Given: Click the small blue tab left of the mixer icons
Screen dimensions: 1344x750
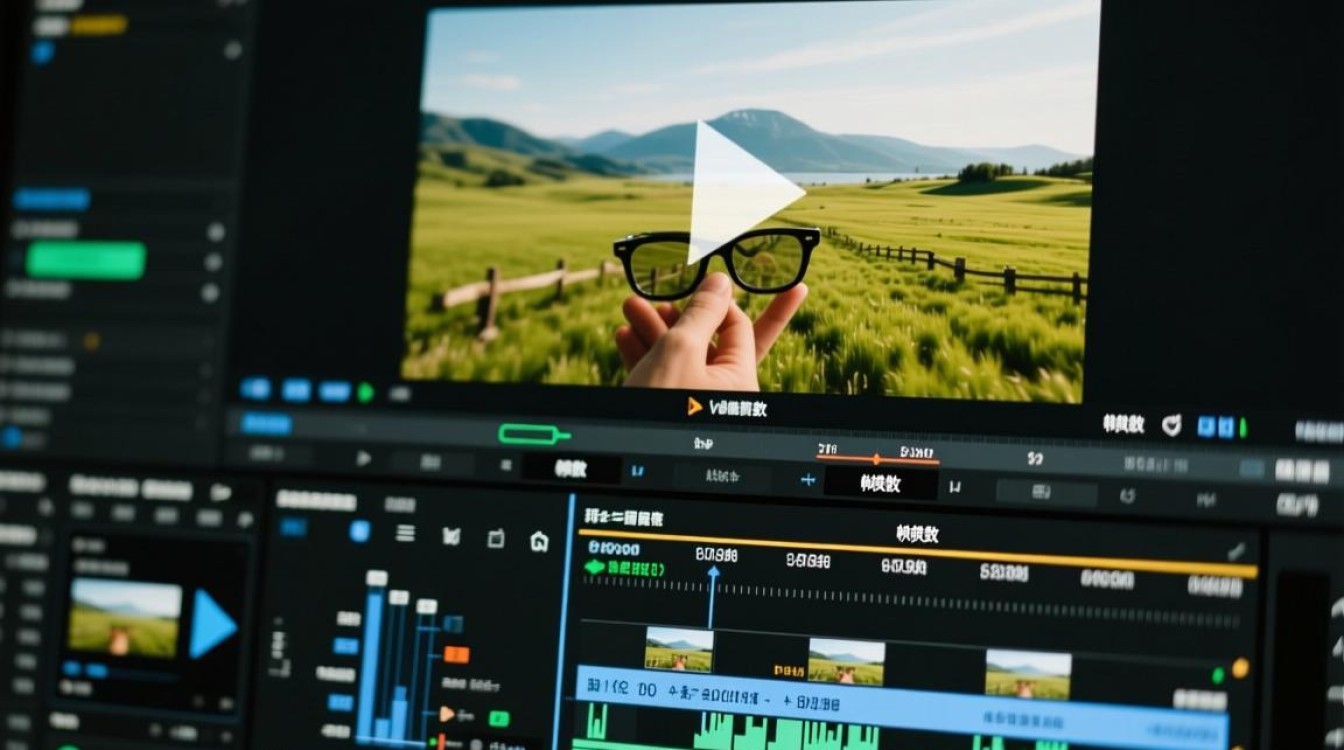Looking at the screenshot, I should point(293,527).
